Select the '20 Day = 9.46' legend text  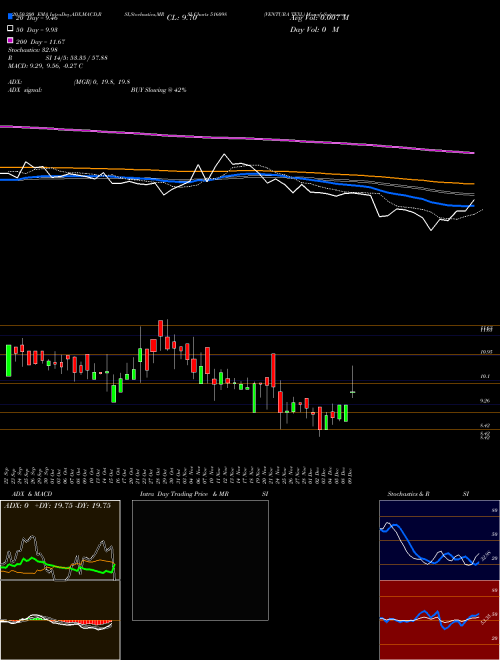click(36, 18)
